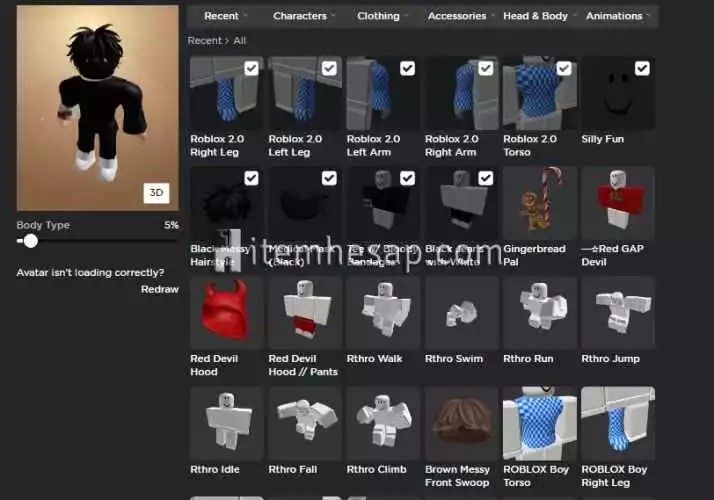Uncheck the Silly Fun face checkbox
Viewport: 714px width, 500px height.
coord(642,68)
